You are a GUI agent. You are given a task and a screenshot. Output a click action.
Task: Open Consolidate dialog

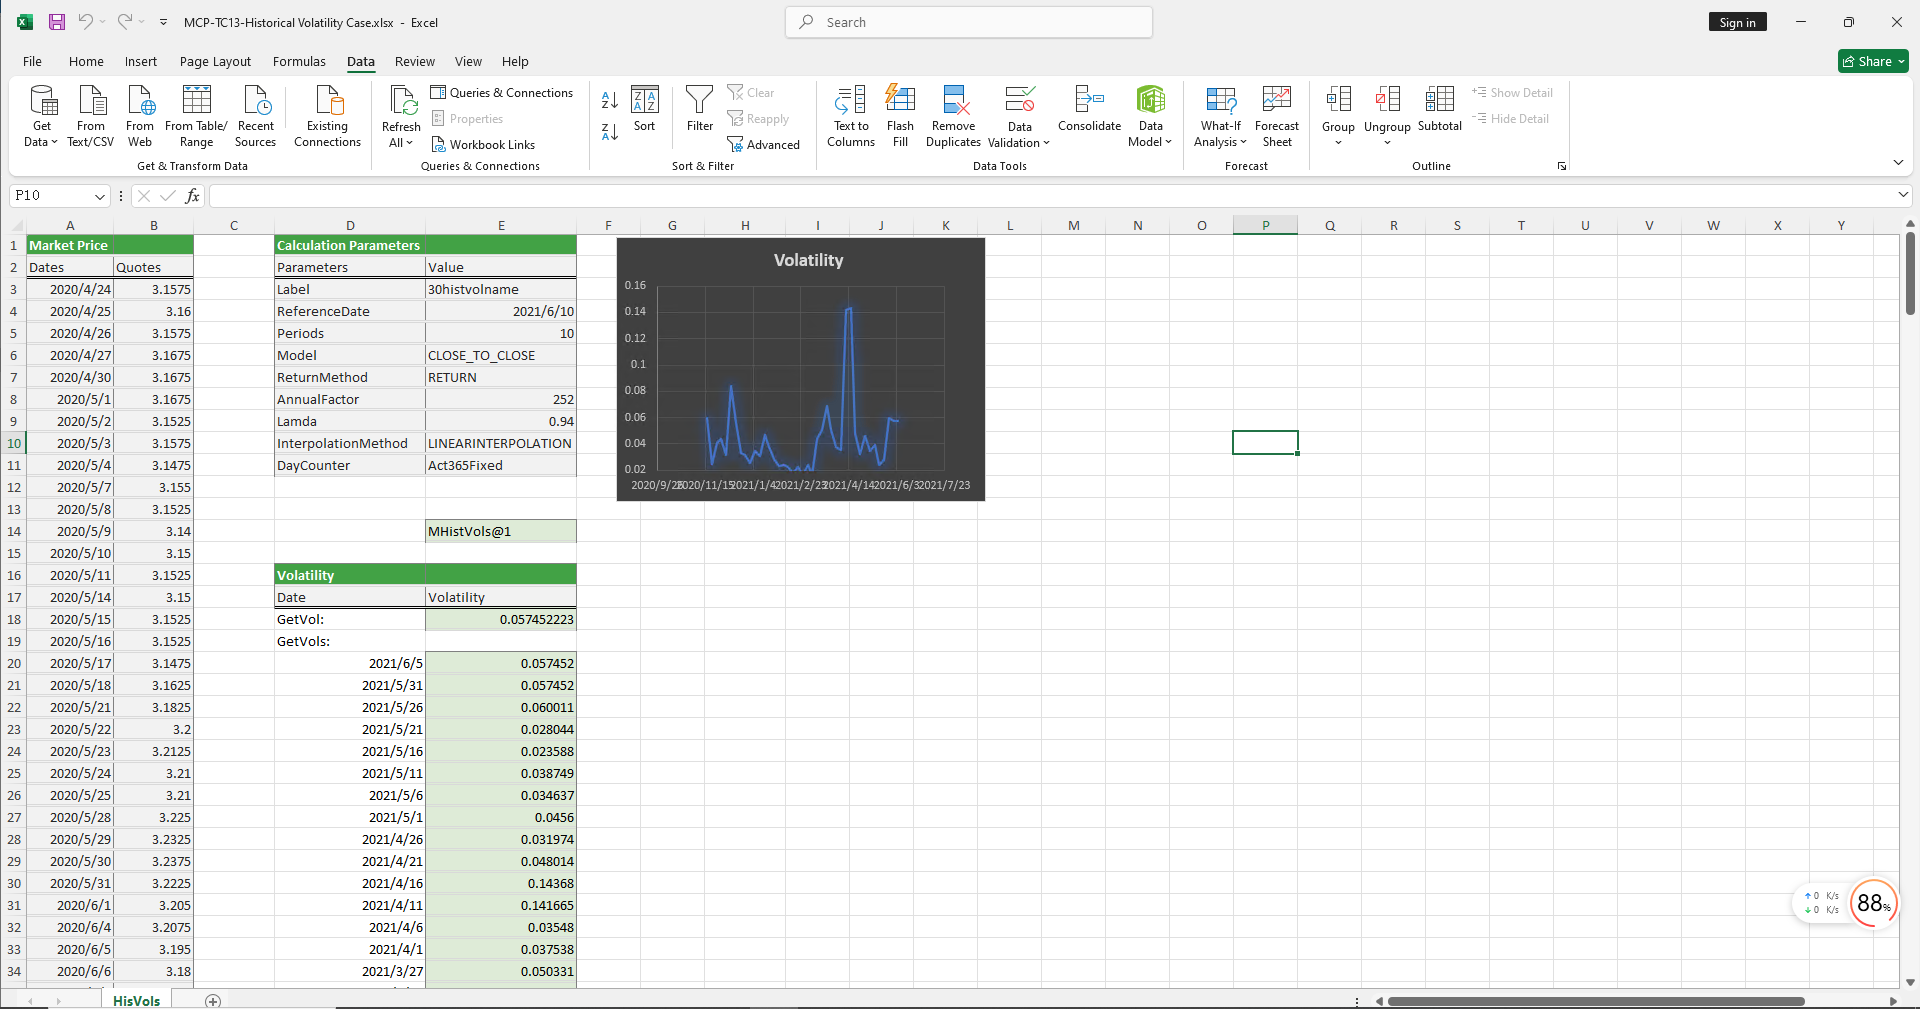tap(1089, 109)
